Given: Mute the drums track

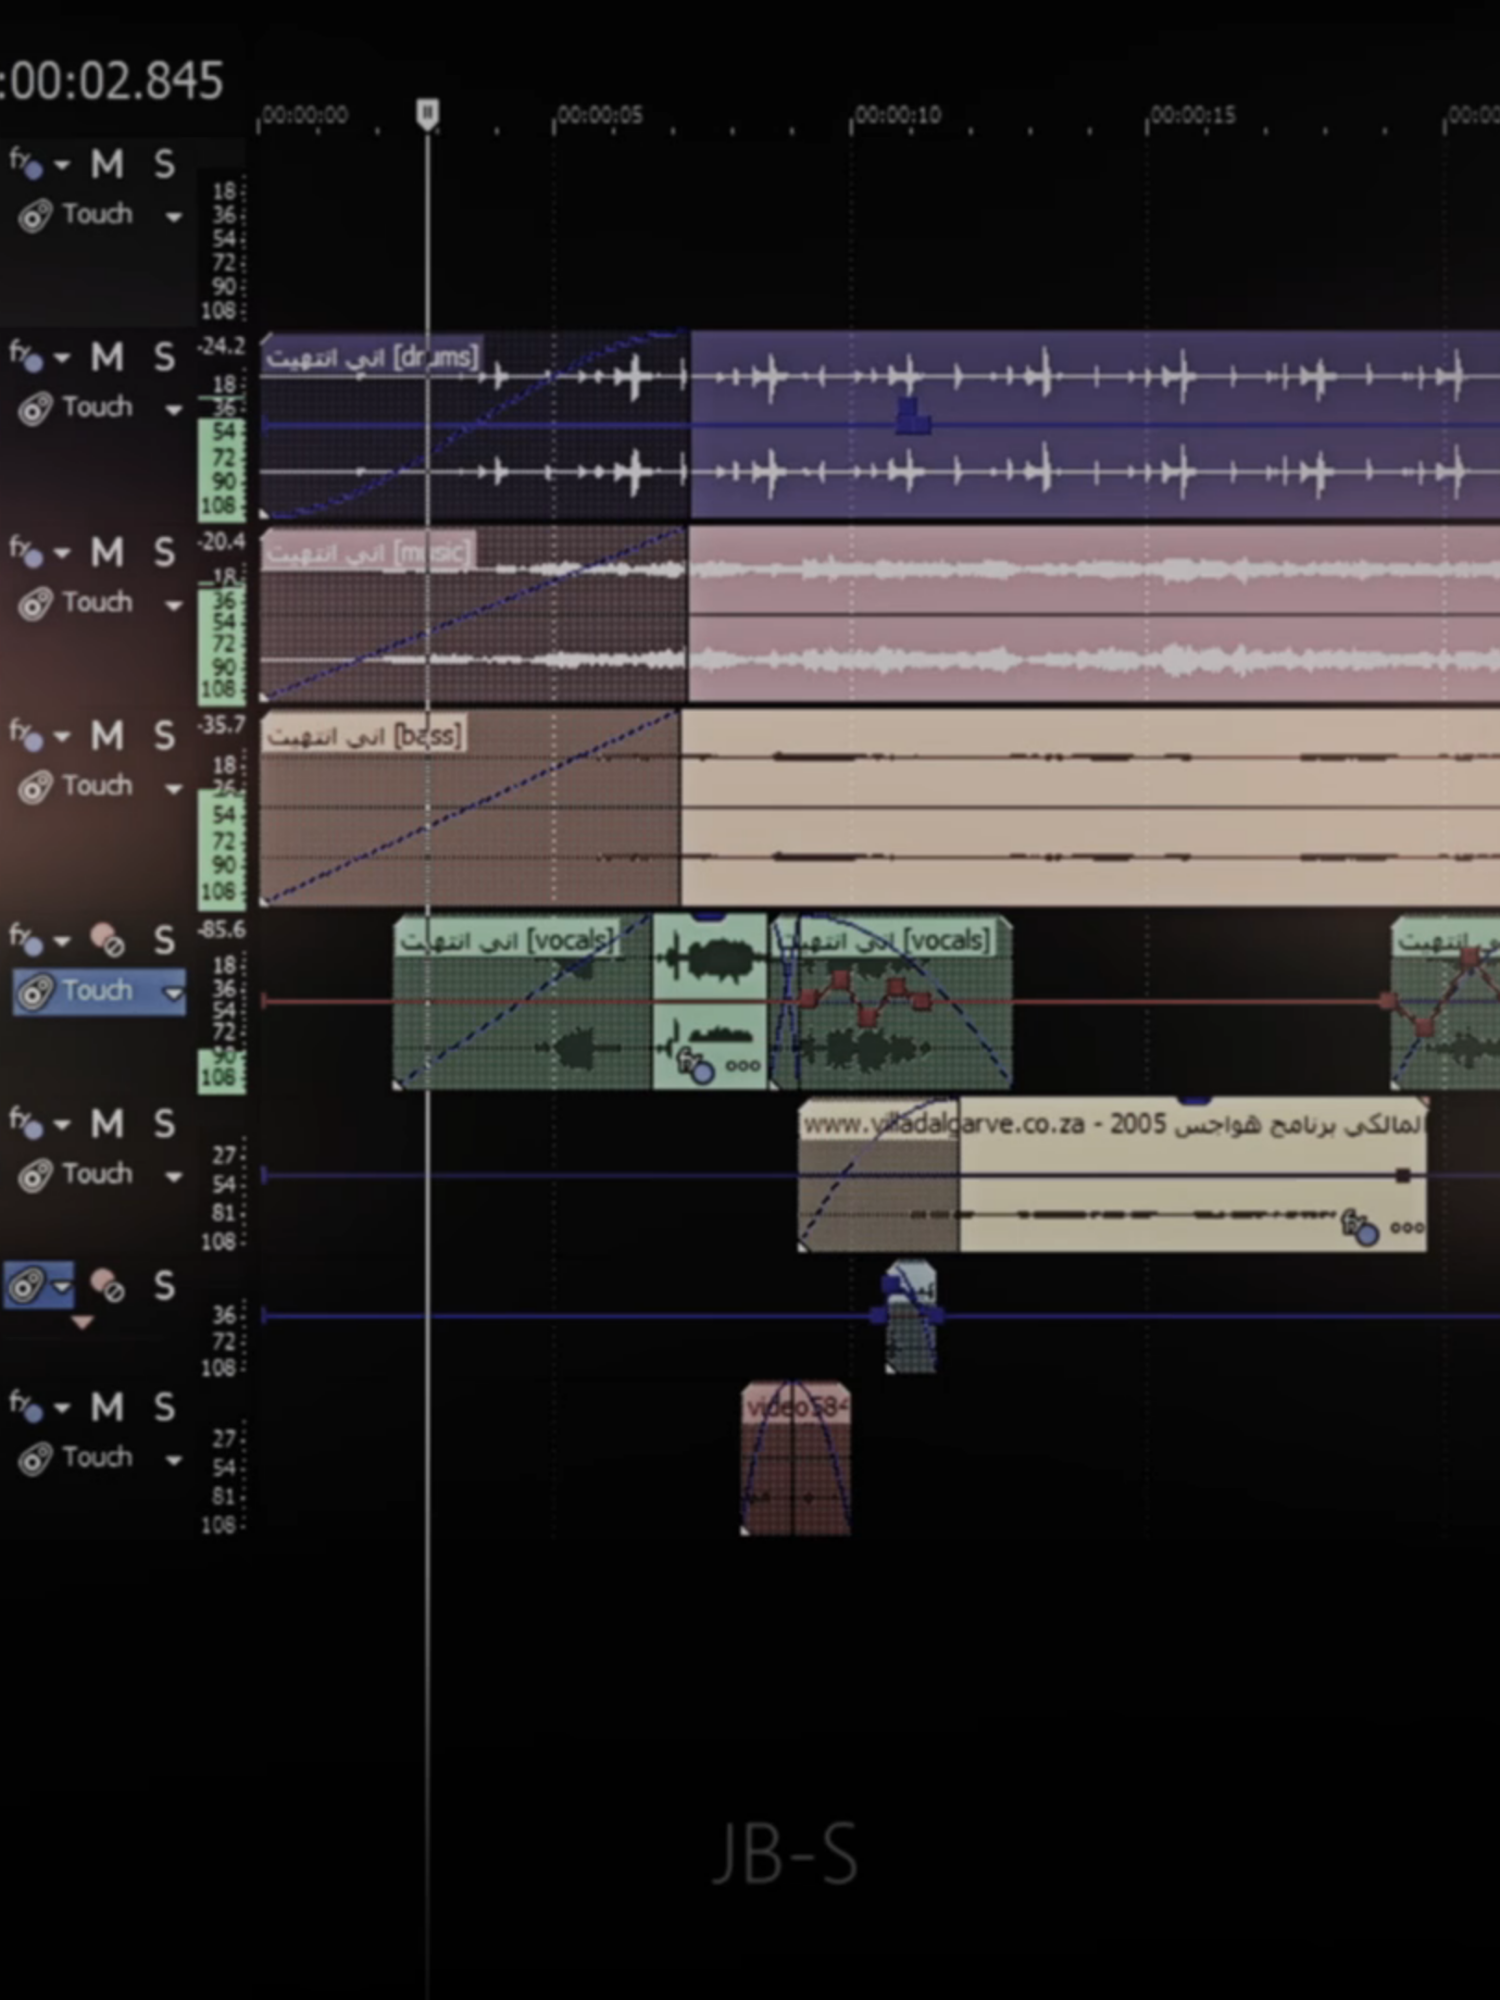Looking at the screenshot, I should tap(106, 357).
